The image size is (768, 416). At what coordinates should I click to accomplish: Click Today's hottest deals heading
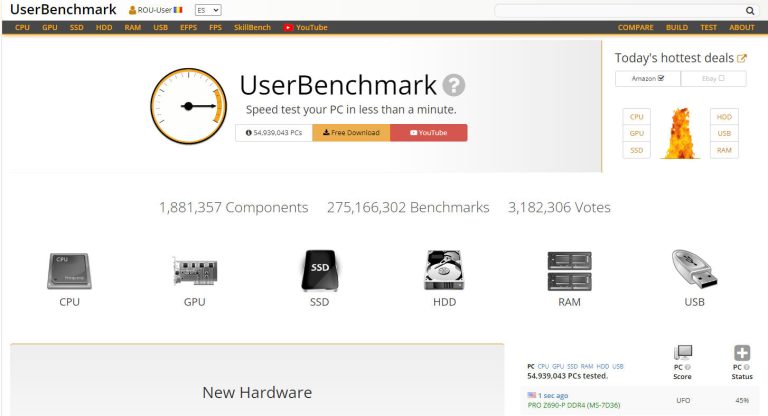click(674, 58)
